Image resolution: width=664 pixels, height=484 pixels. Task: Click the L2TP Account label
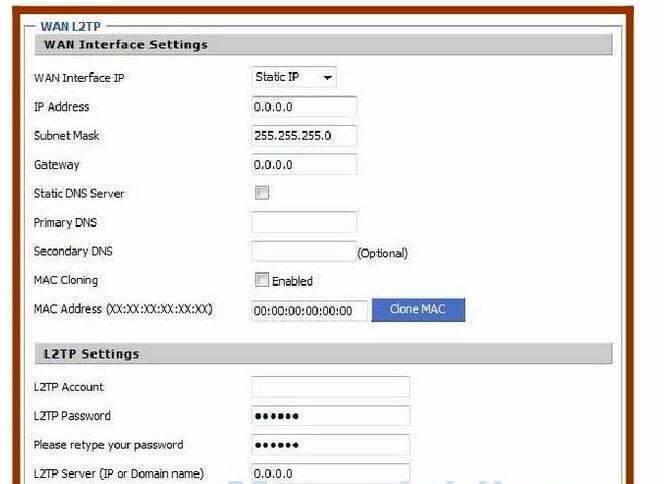coord(69,387)
